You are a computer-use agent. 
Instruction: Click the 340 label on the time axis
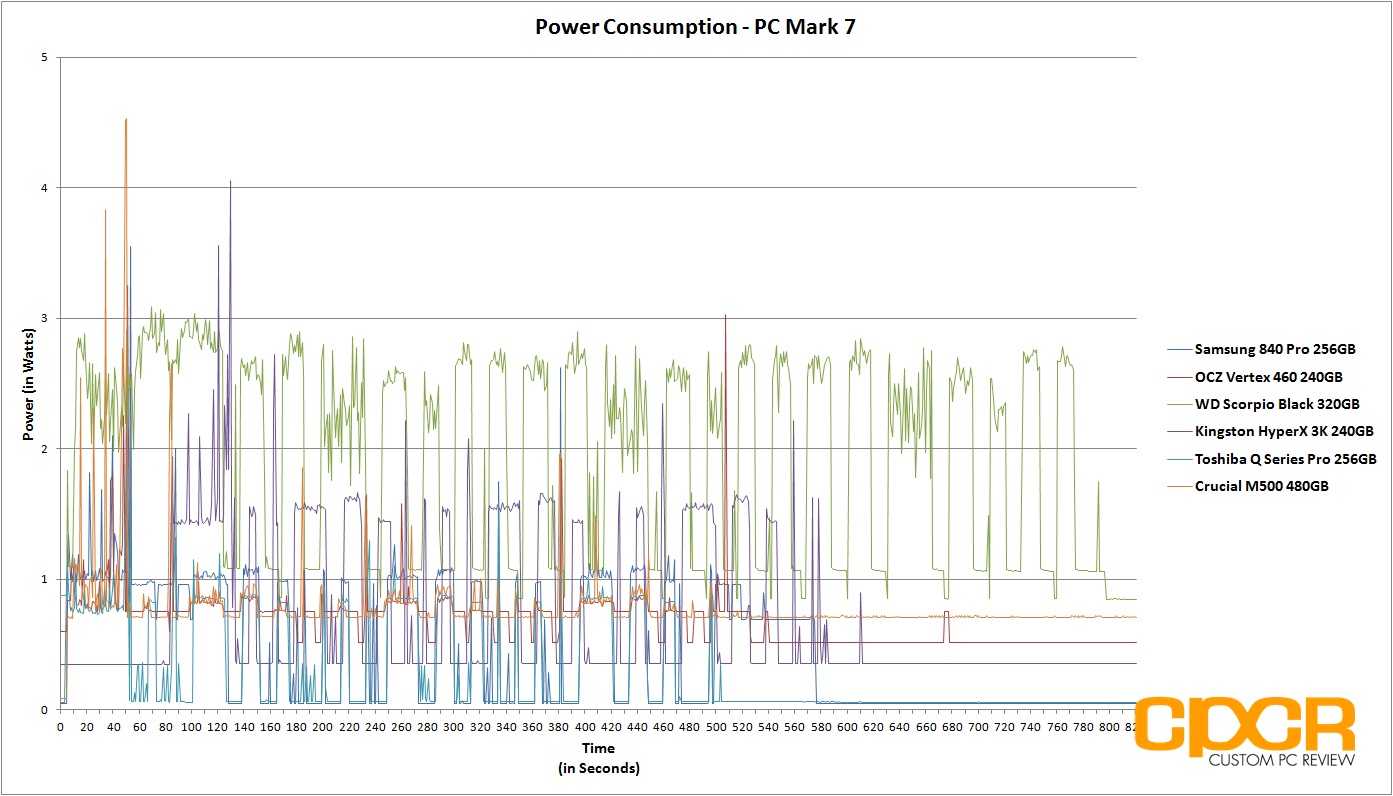tap(506, 727)
